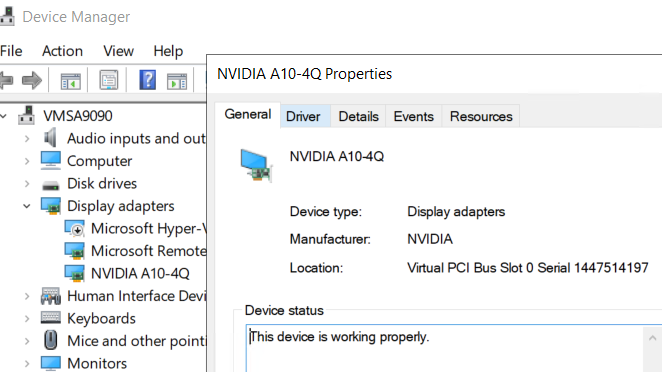Click the NVIDIA A10-4Q tree icon
This screenshot has width=662, height=372.
pos(74,273)
